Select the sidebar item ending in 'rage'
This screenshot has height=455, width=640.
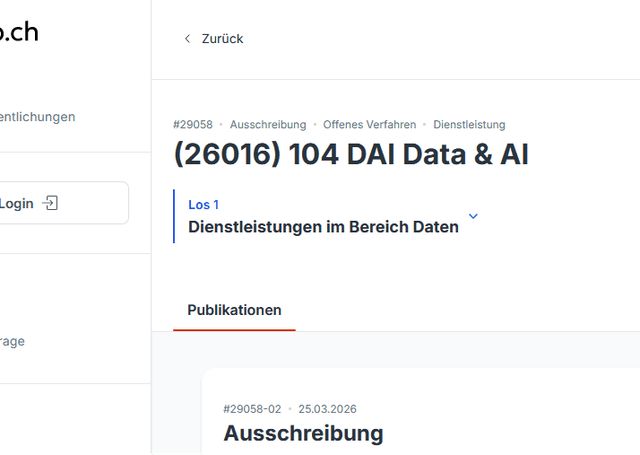[x=13, y=341]
